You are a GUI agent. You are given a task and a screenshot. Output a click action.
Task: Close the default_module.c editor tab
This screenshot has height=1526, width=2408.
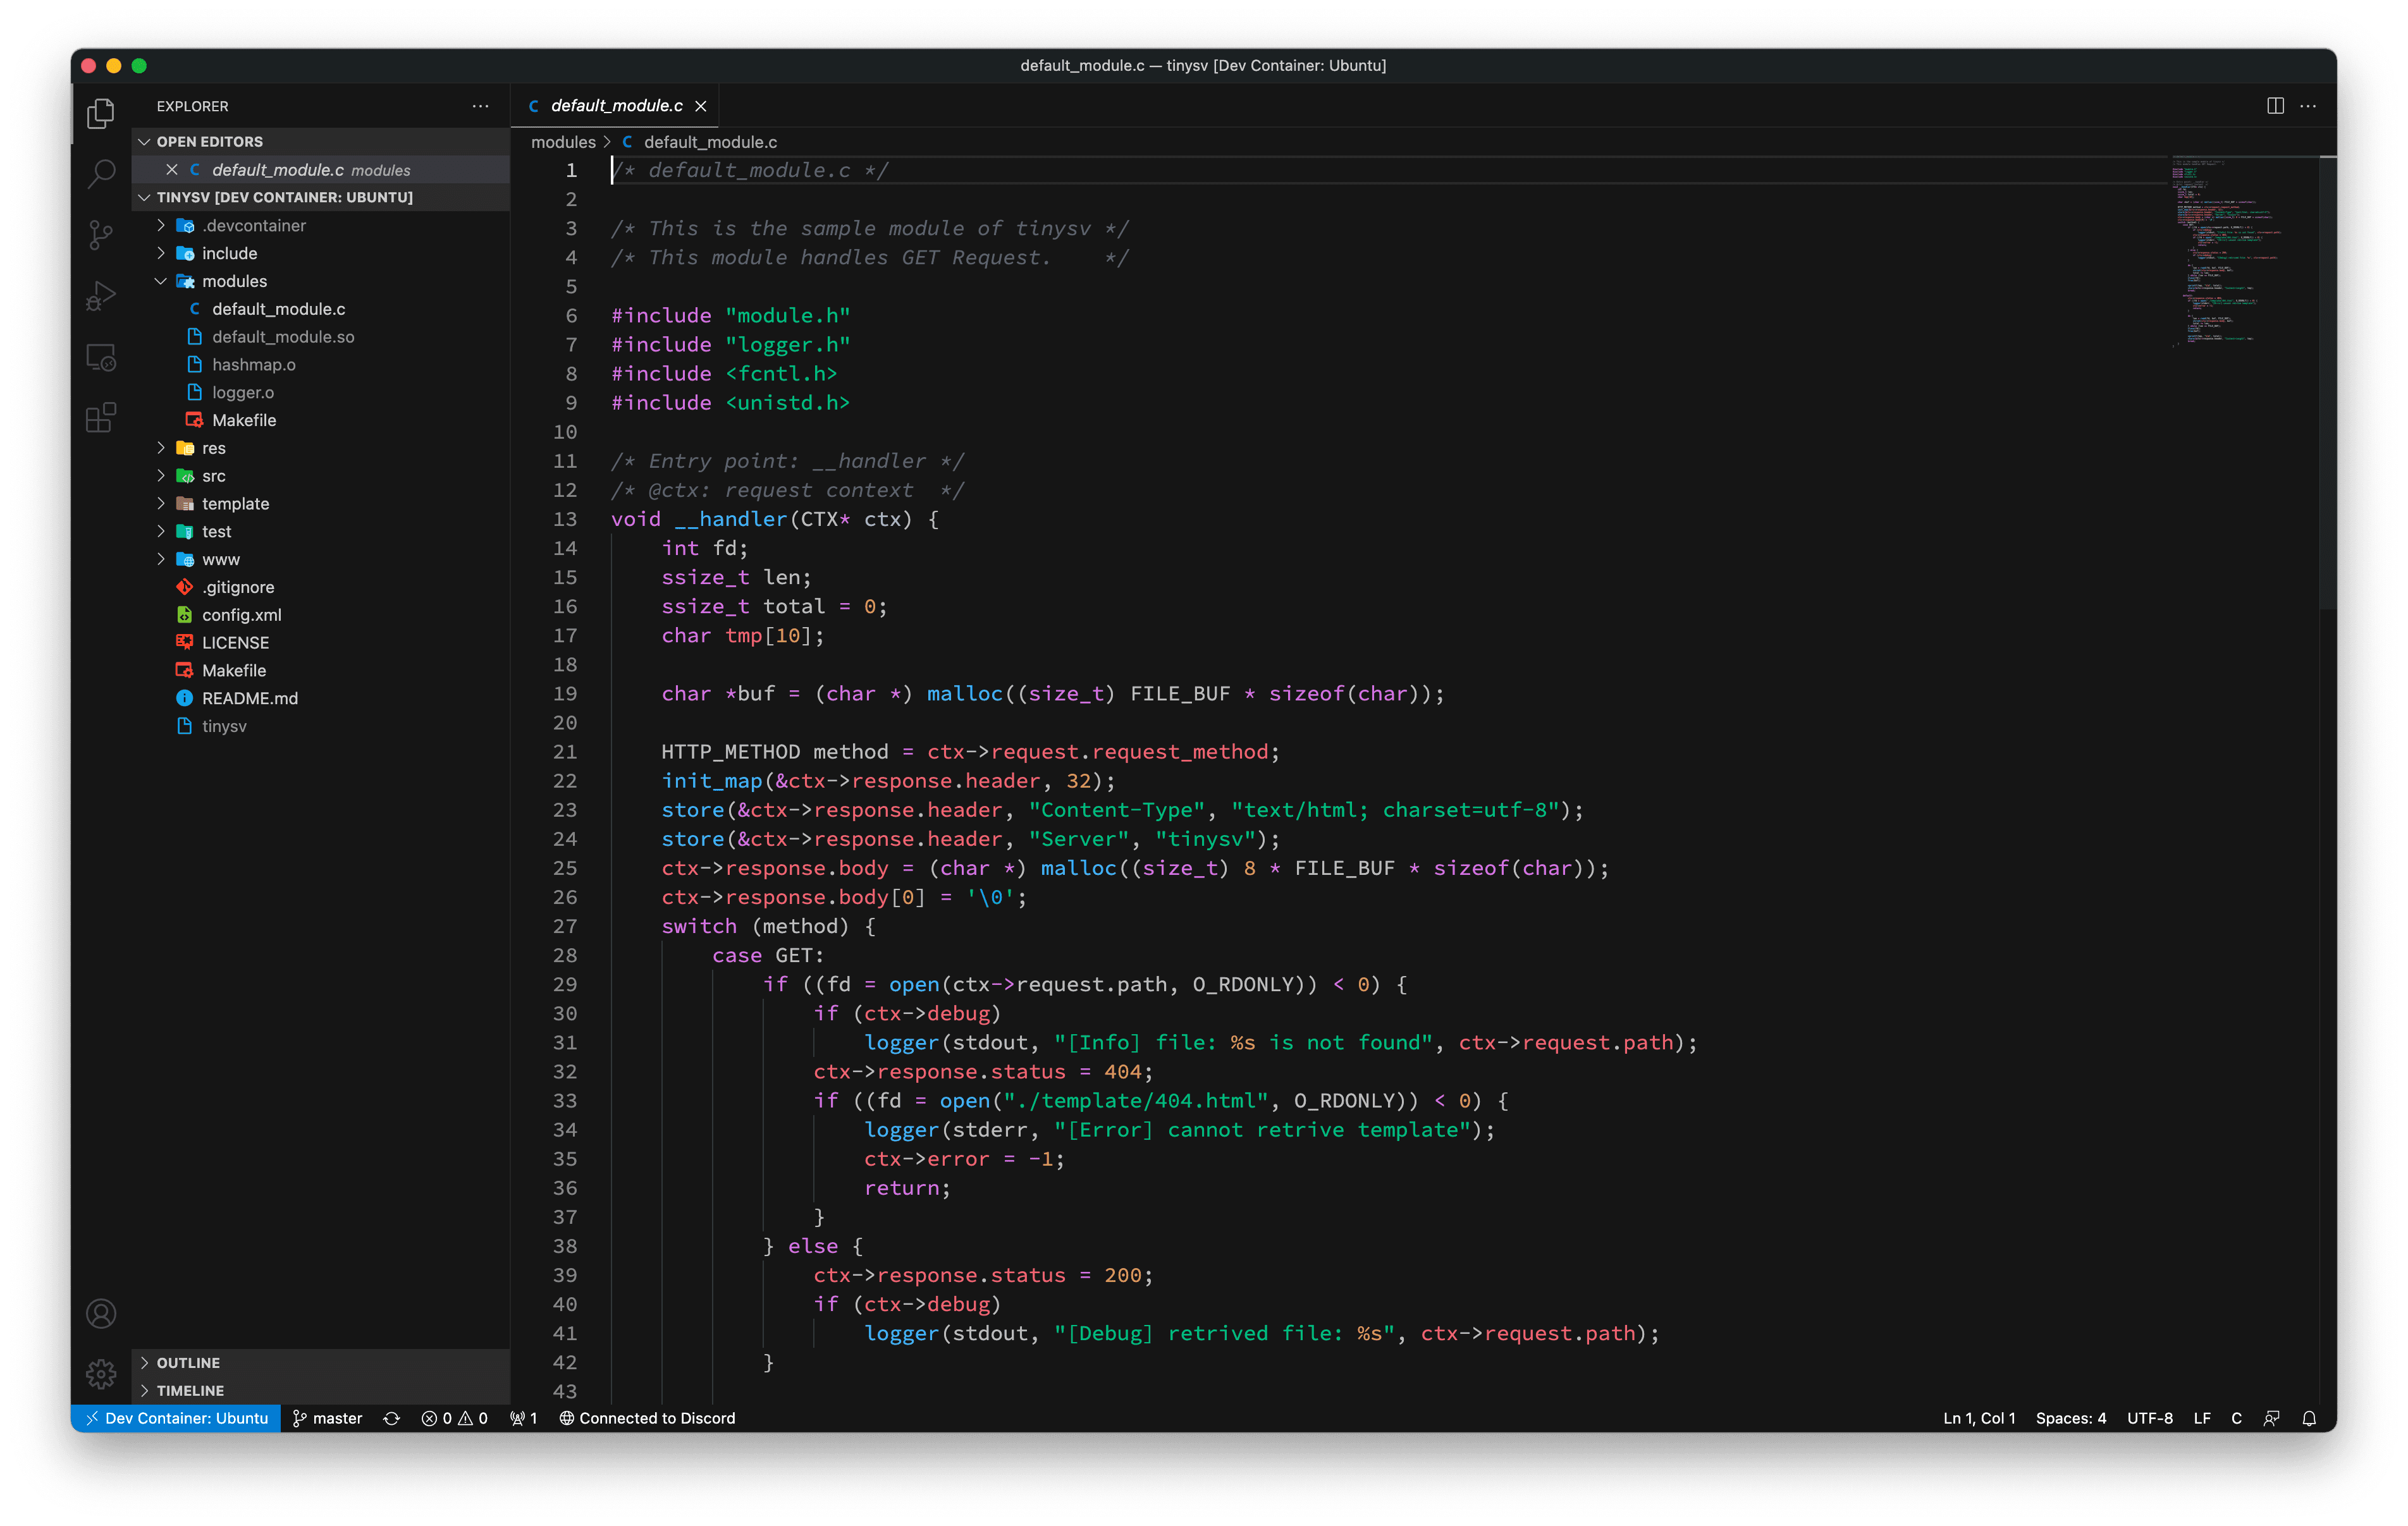click(x=701, y=106)
